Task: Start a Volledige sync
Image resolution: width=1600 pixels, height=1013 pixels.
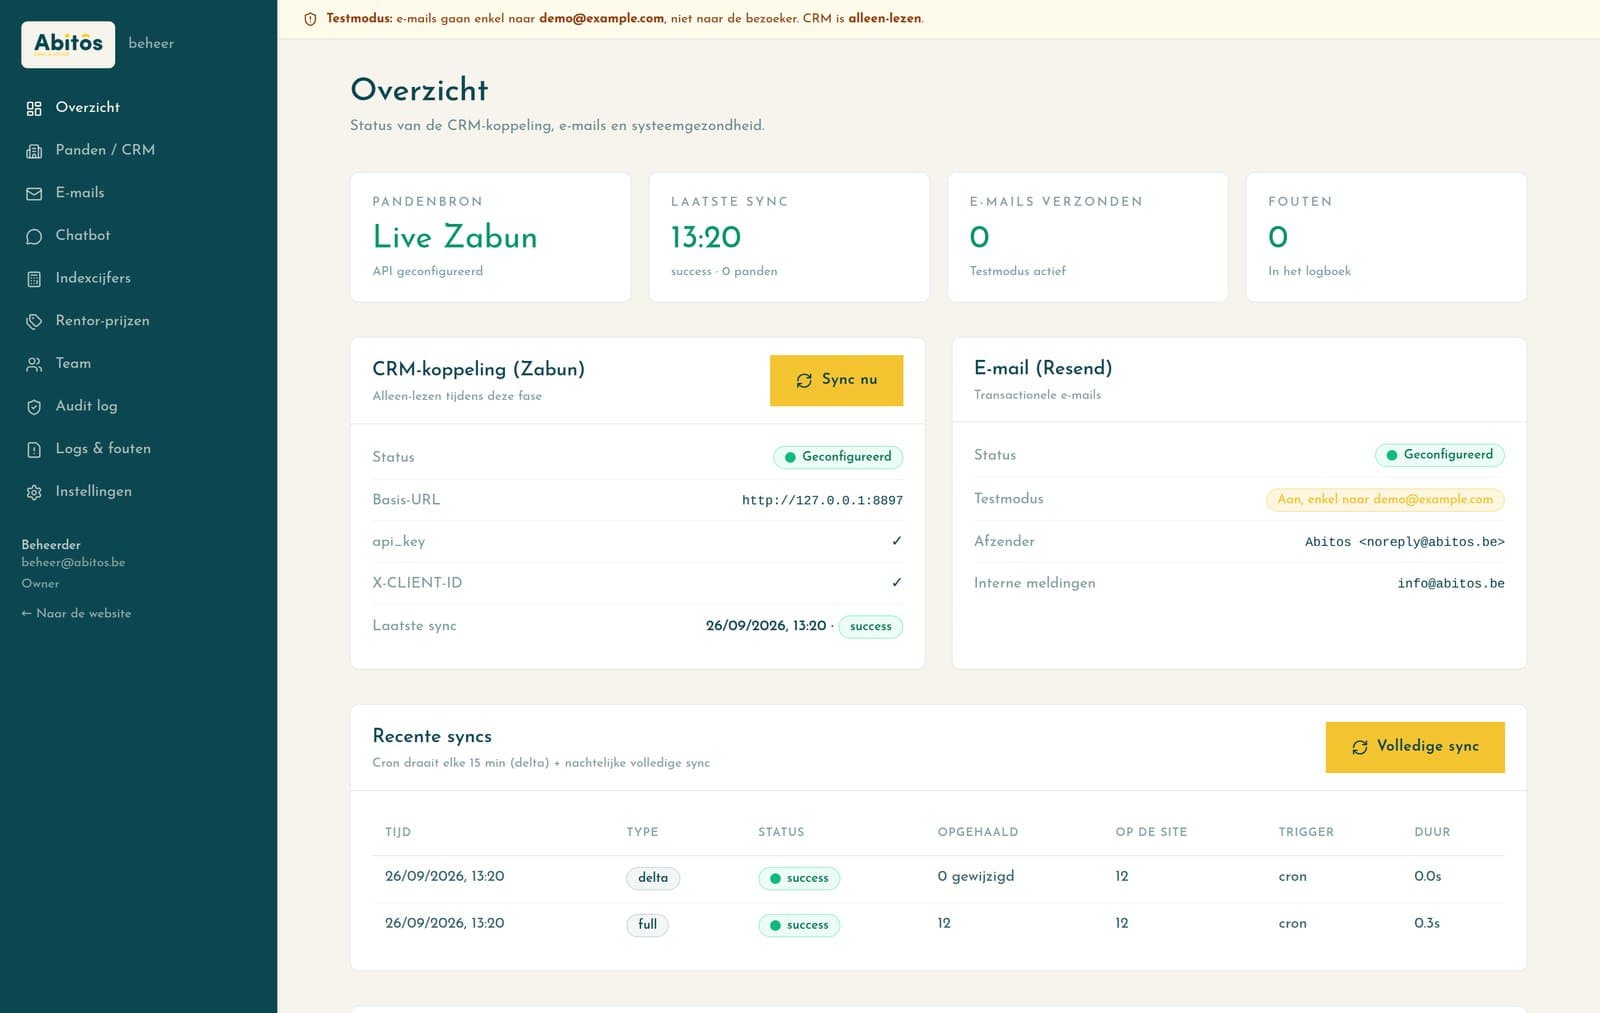Action: point(1415,747)
